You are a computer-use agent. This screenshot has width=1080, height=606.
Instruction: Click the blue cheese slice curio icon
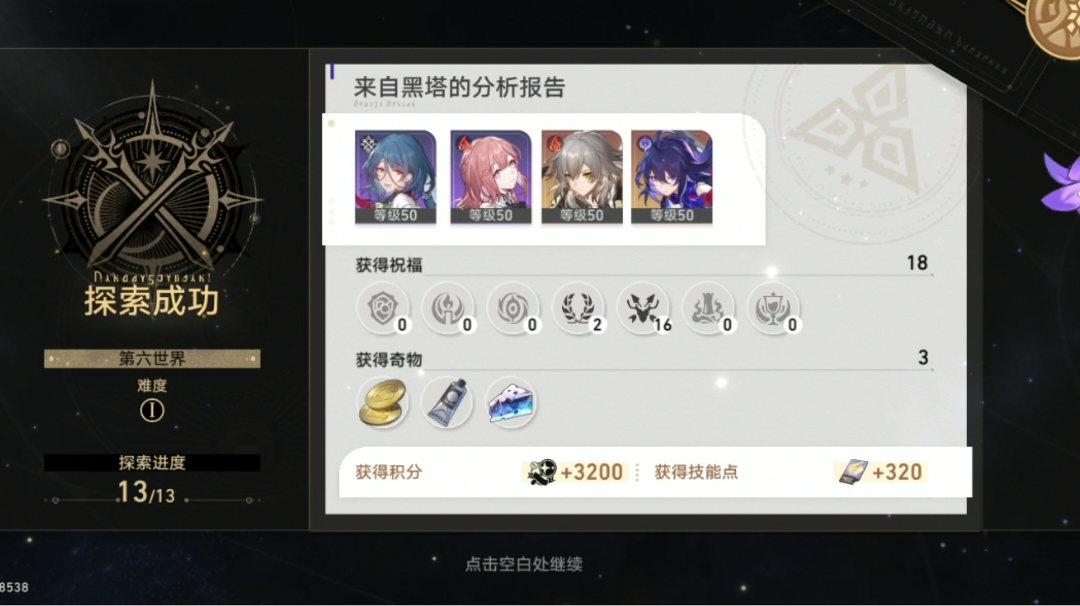pos(510,403)
